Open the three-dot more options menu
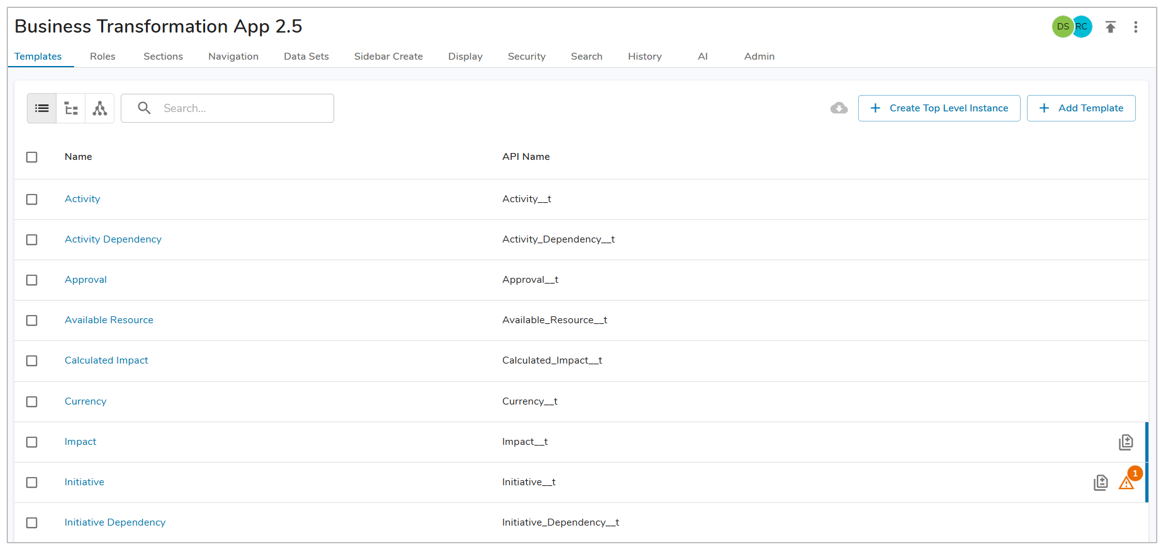 pos(1136,27)
